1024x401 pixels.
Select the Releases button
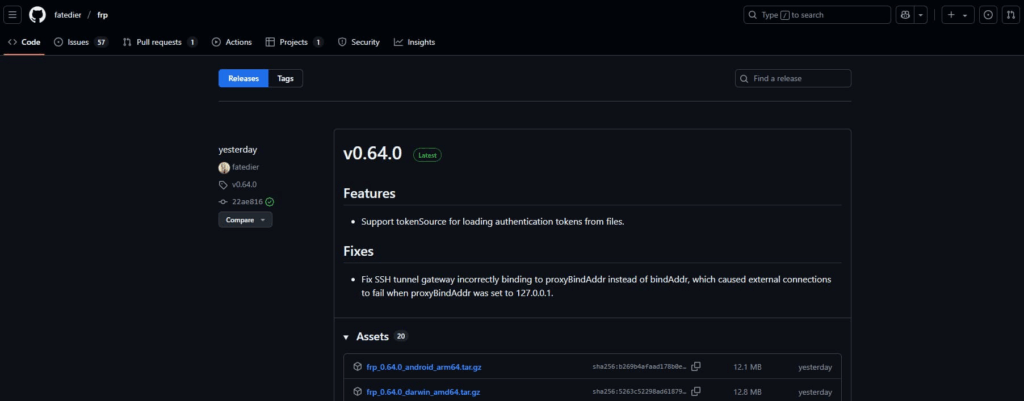(x=243, y=78)
